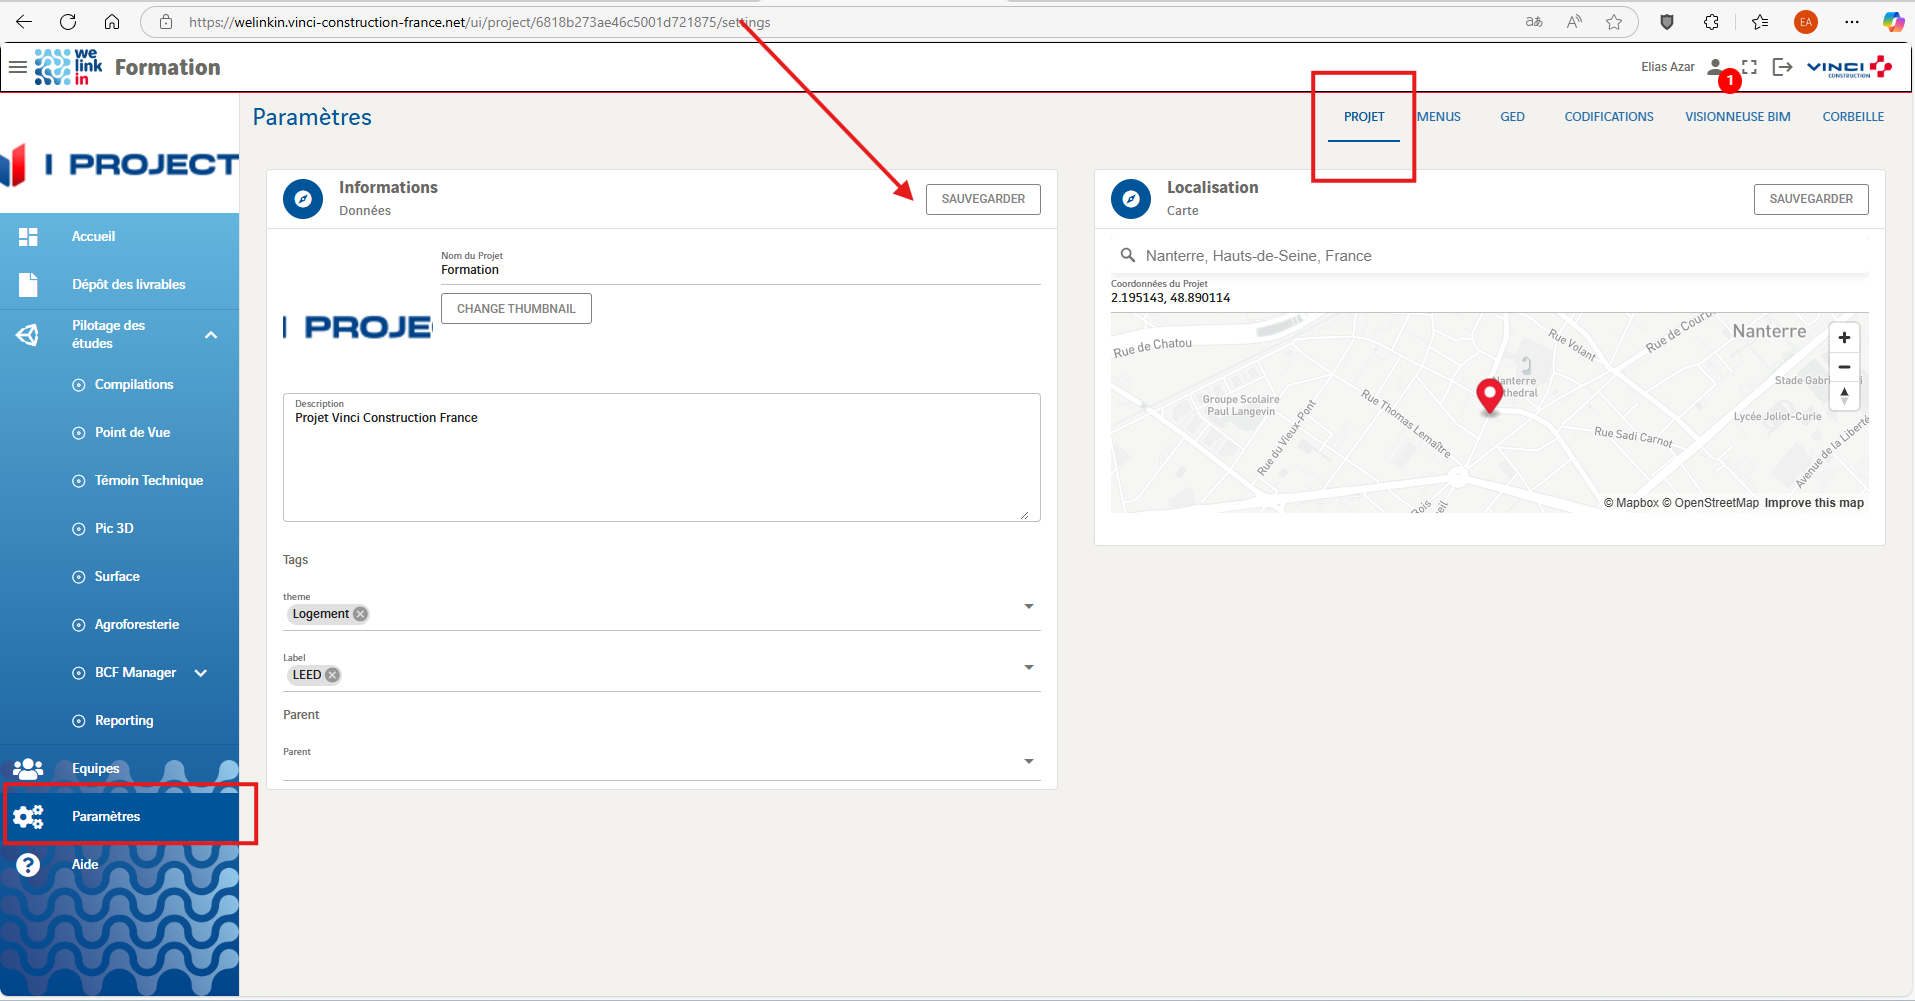
Task: Expand the theme tags dropdown
Action: (1028, 607)
